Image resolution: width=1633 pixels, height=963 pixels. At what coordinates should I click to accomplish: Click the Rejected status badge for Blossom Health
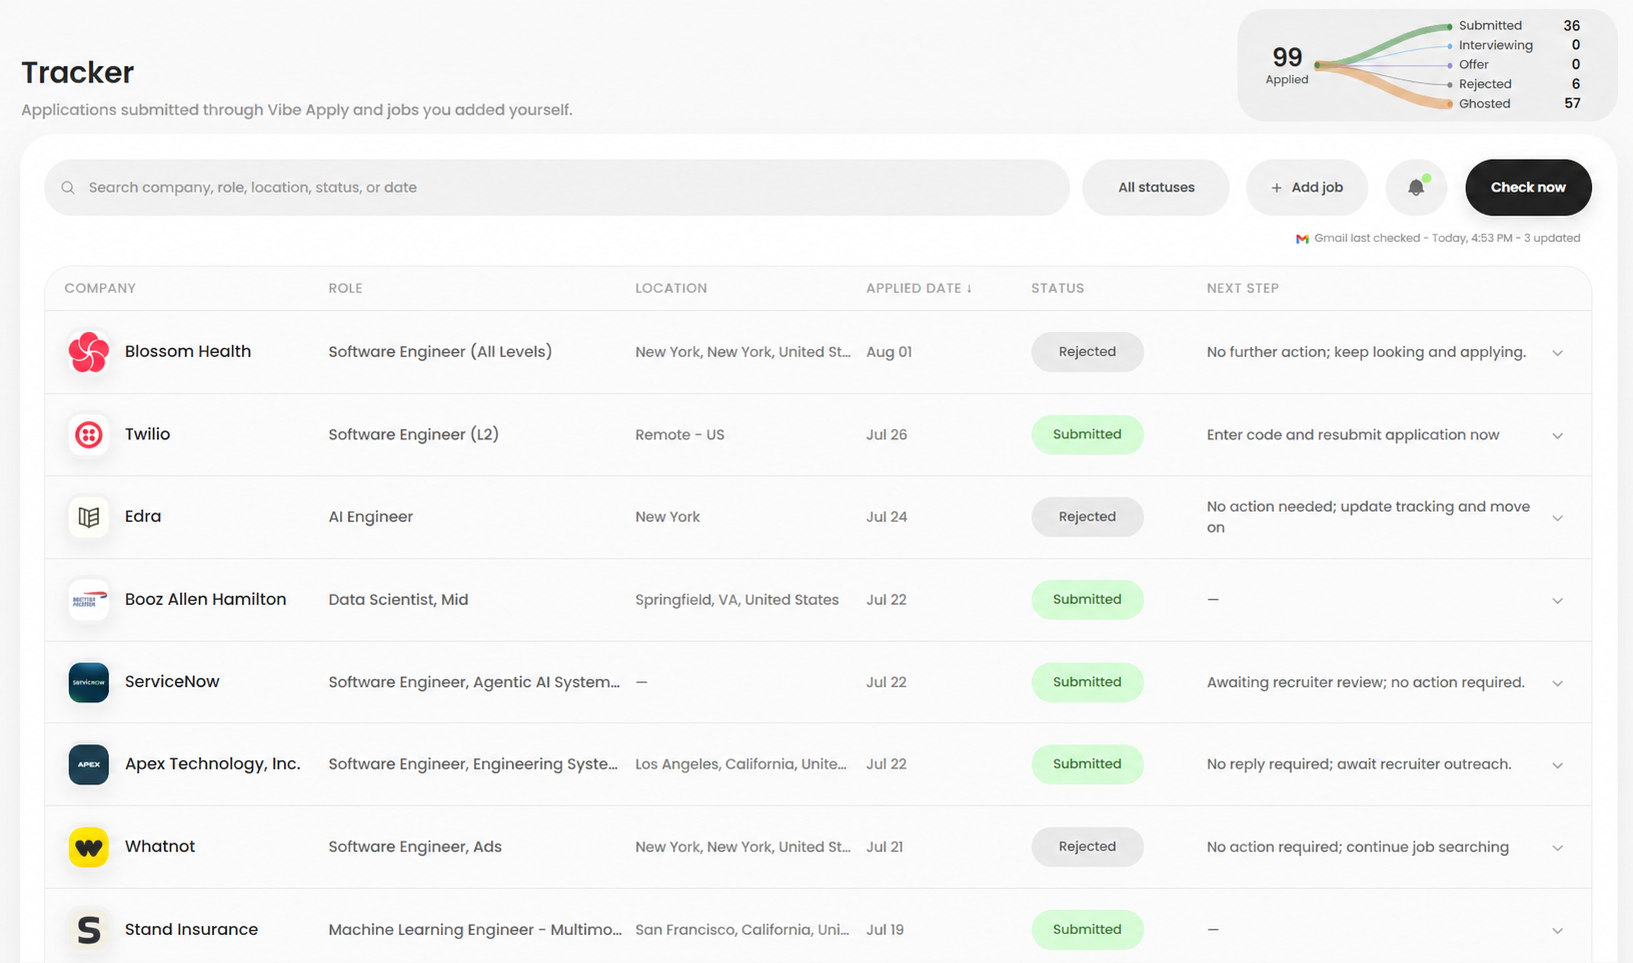coord(1087,352)
